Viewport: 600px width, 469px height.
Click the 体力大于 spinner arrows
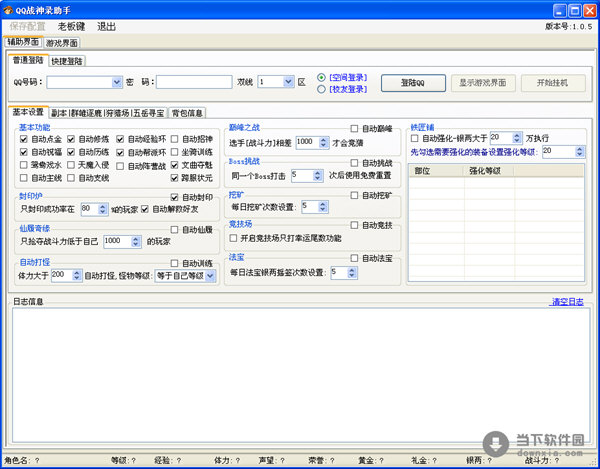point(77,275)
